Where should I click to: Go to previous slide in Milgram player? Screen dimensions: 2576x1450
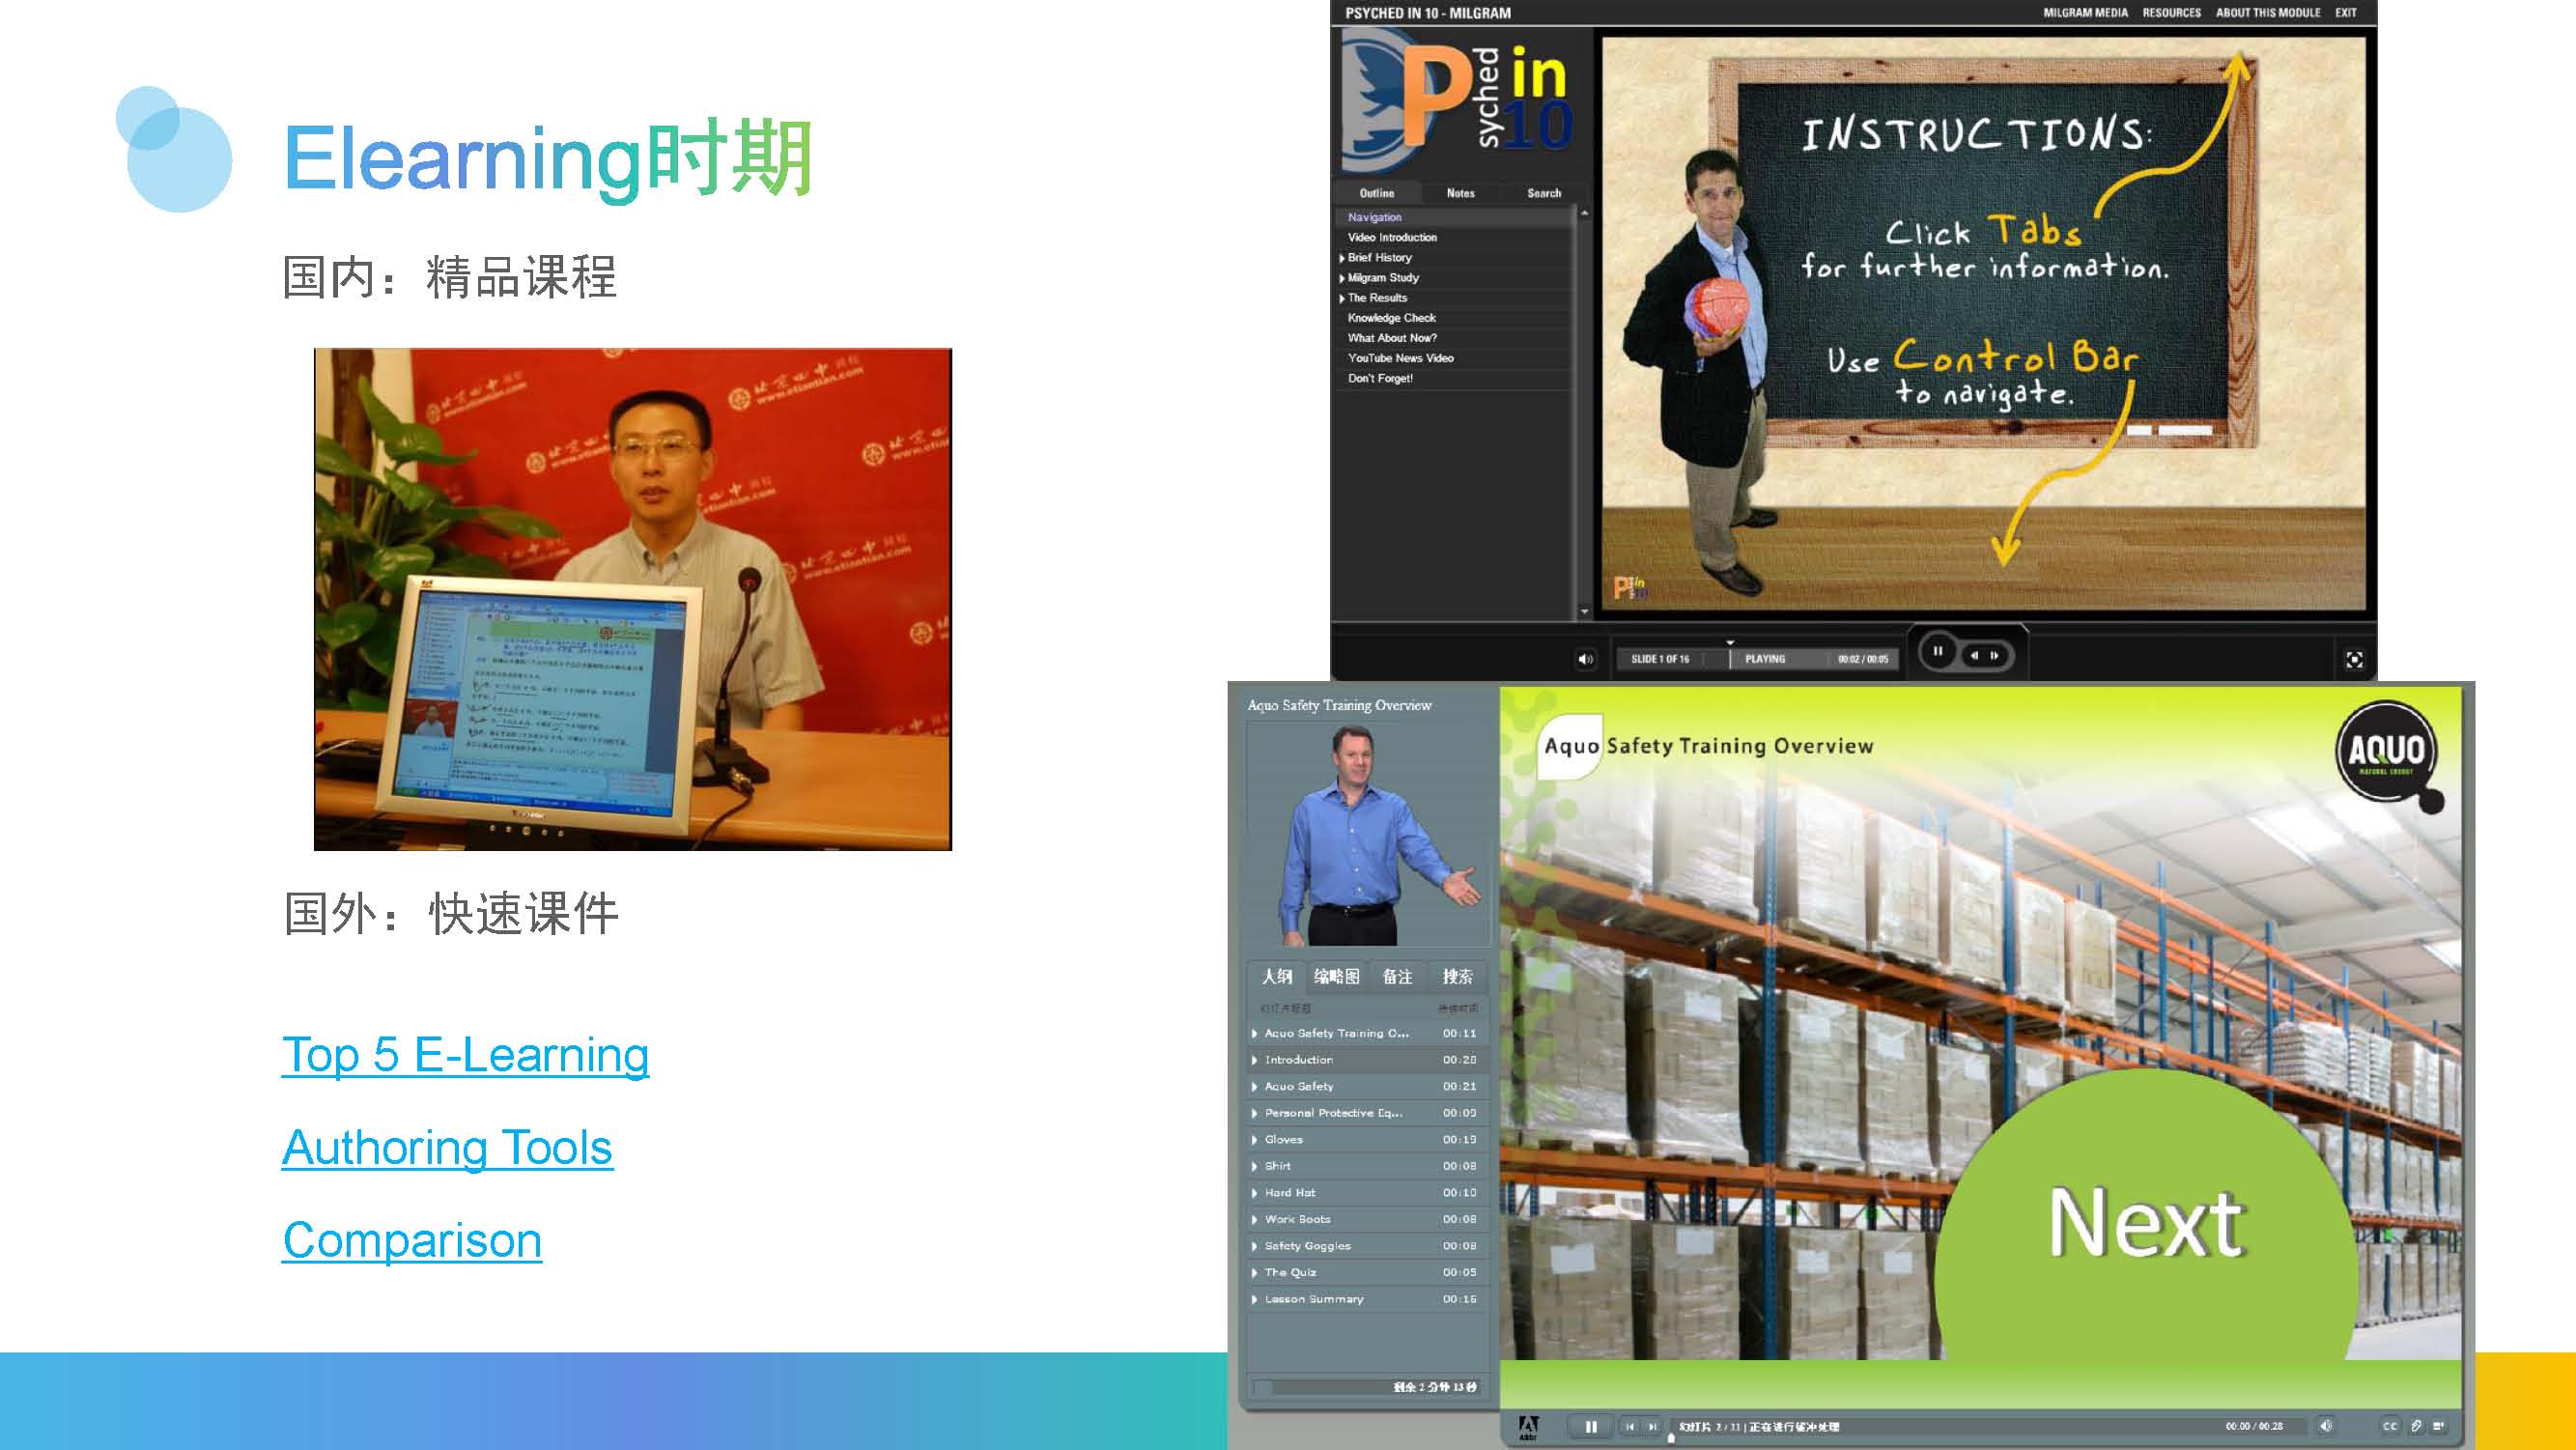(1974, 656)
